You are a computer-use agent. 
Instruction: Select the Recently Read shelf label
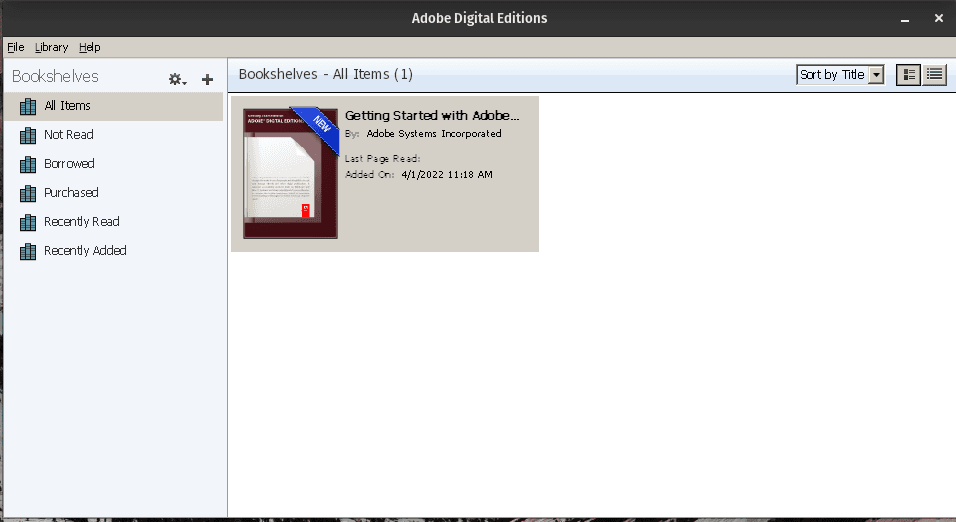(82, 221)
